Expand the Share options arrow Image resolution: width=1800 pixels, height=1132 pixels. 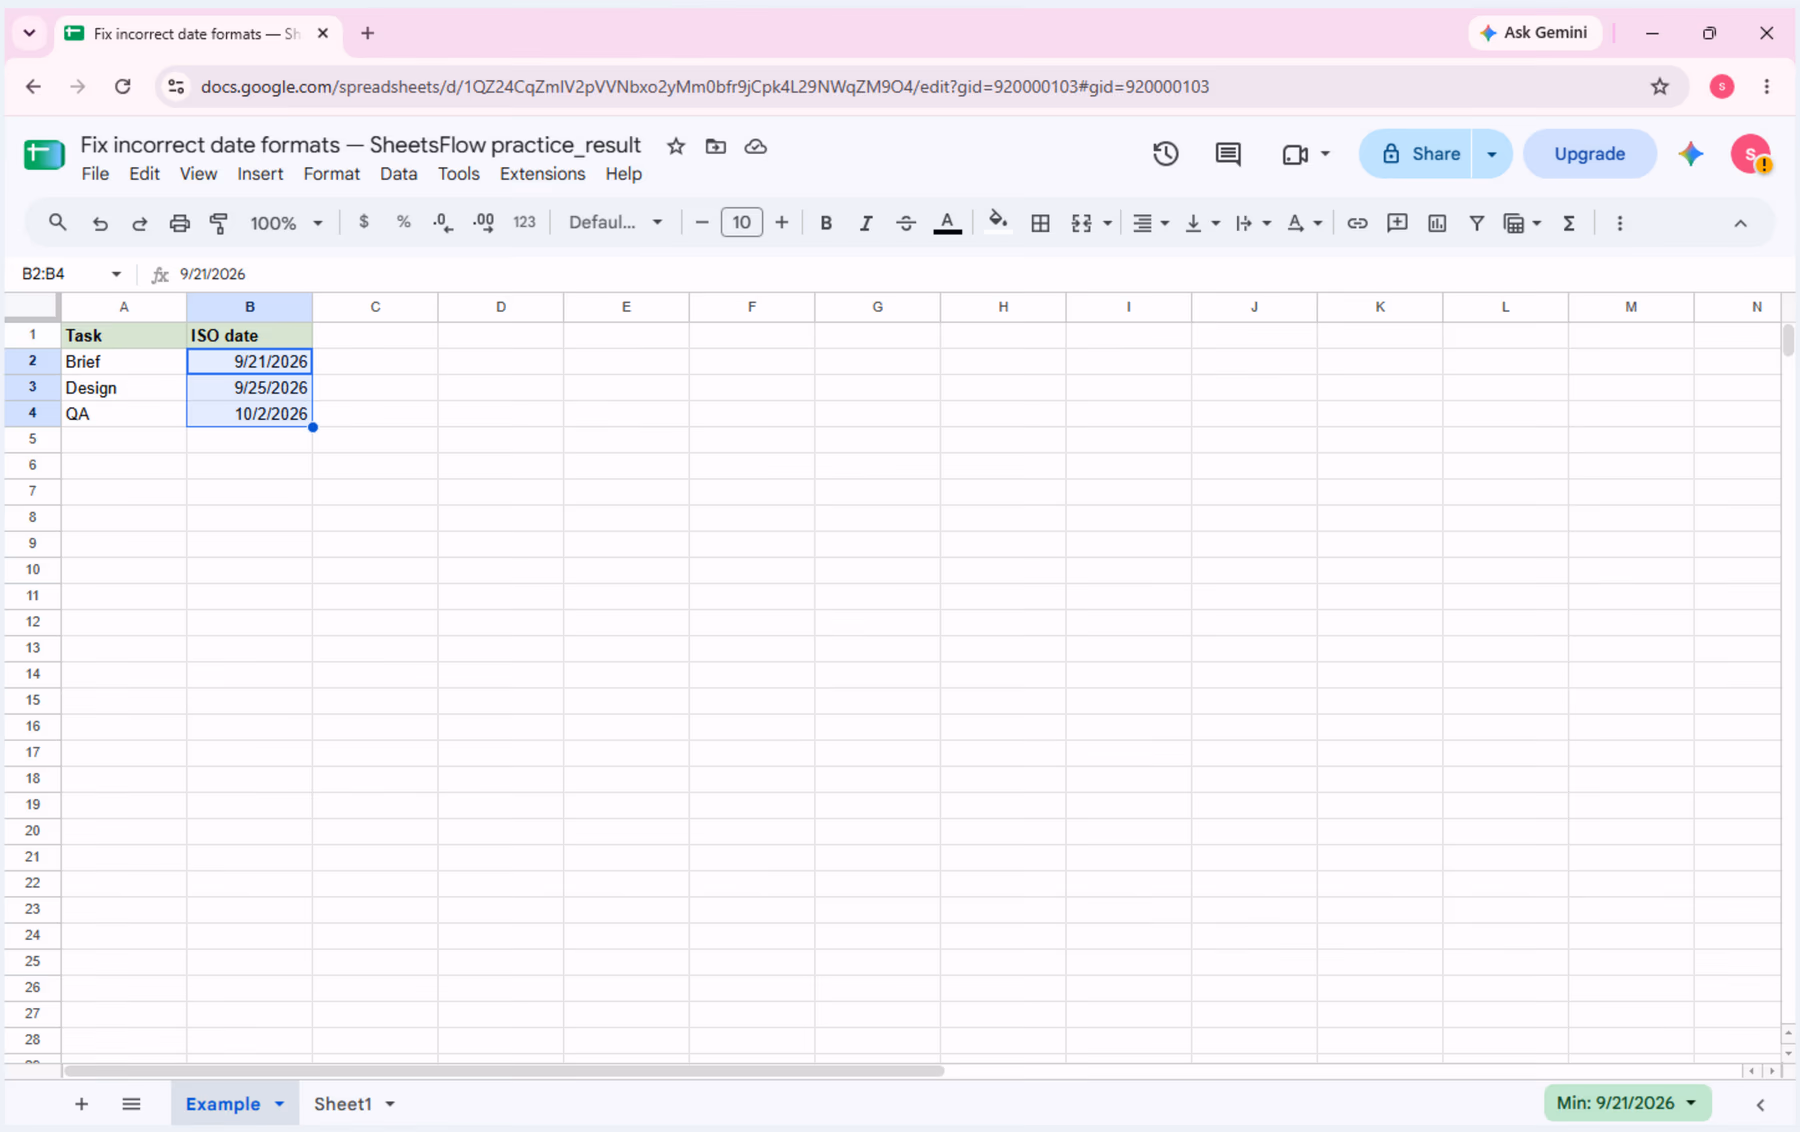pyautogui.click(x=1491, y=154)
